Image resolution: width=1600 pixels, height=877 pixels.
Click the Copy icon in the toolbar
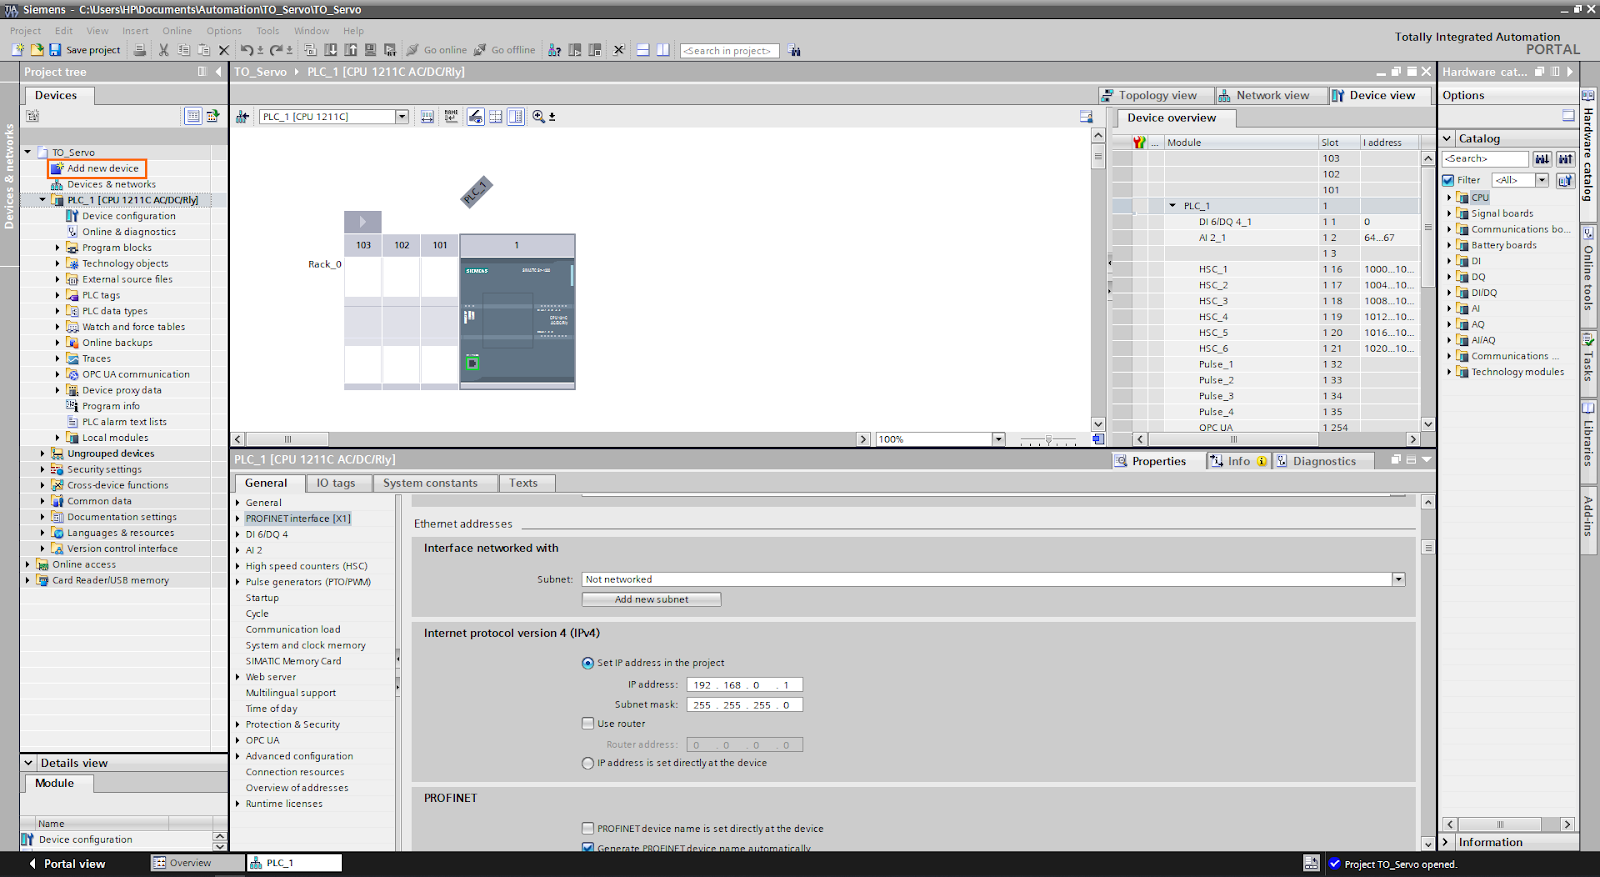click(x=184, y=49)
